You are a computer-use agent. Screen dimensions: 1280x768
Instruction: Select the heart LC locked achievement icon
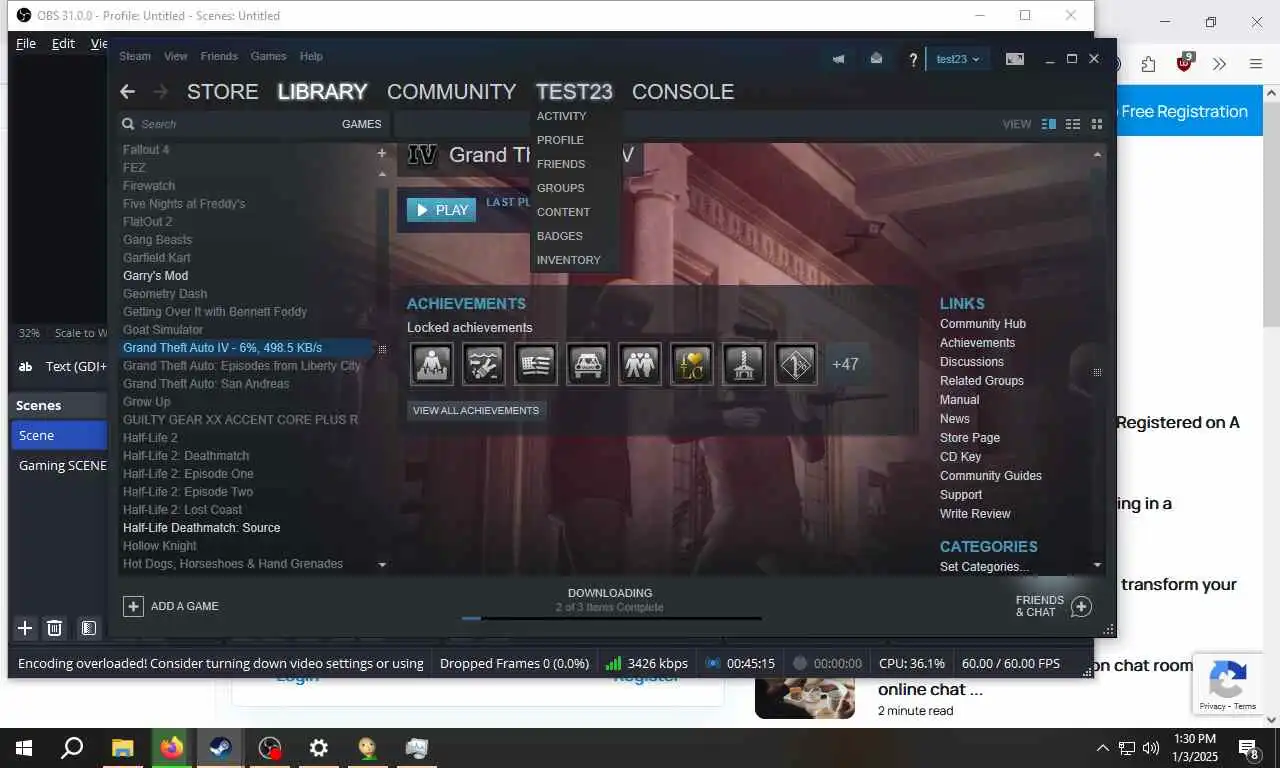[x=692, y=364]
